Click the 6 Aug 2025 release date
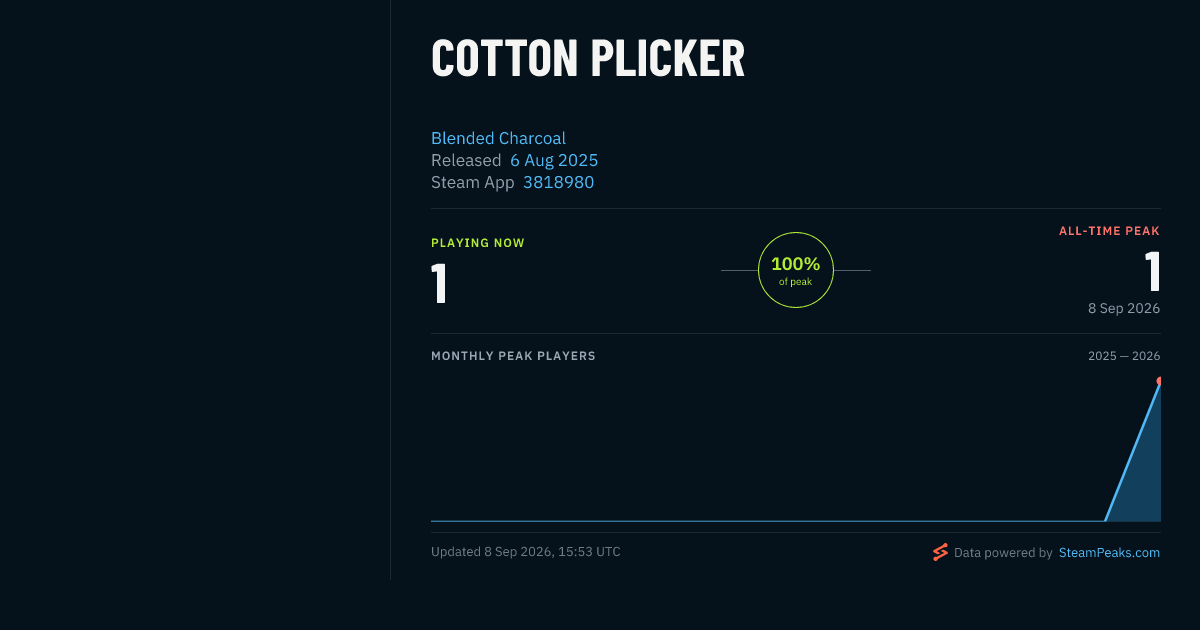The width and height of the screenshot is (1200, 630). 554,160
